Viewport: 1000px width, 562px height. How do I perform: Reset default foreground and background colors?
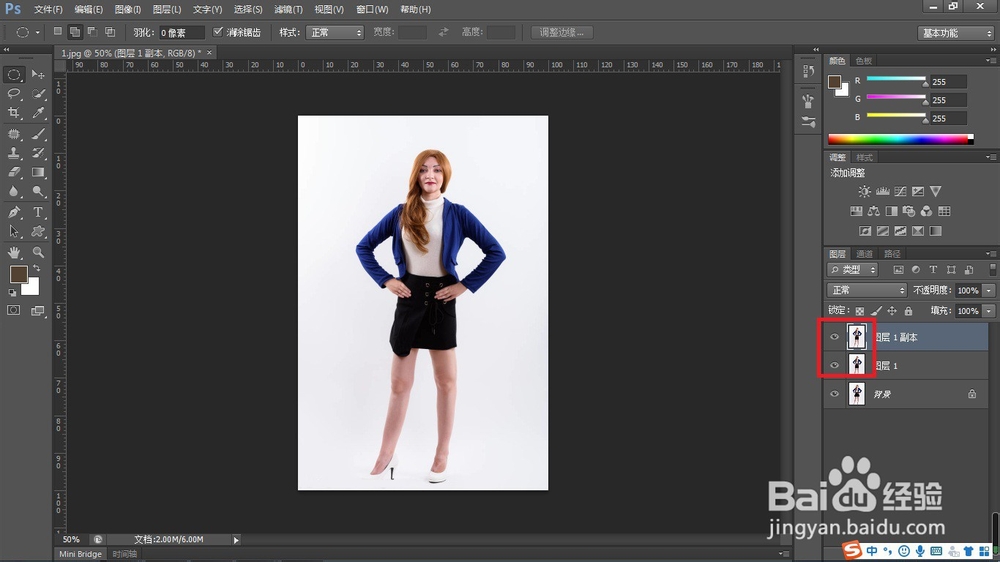point(12,293)
